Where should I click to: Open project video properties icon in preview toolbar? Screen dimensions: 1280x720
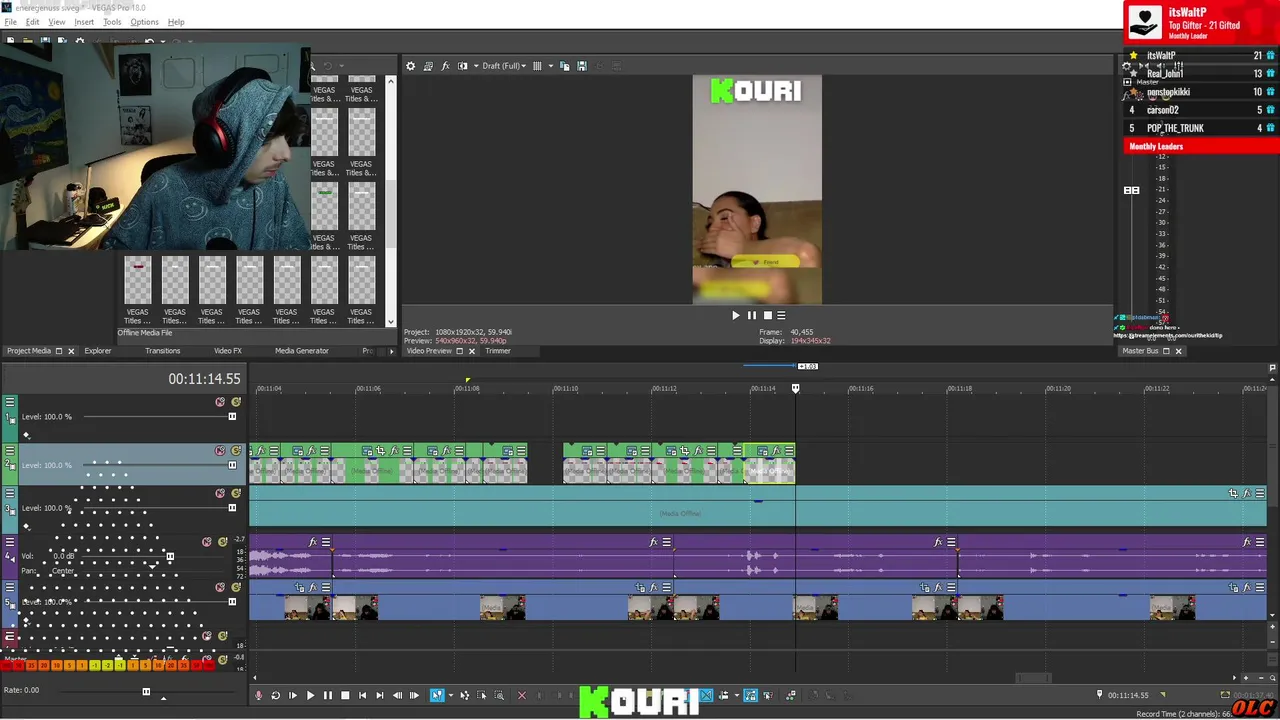point(428,66)
